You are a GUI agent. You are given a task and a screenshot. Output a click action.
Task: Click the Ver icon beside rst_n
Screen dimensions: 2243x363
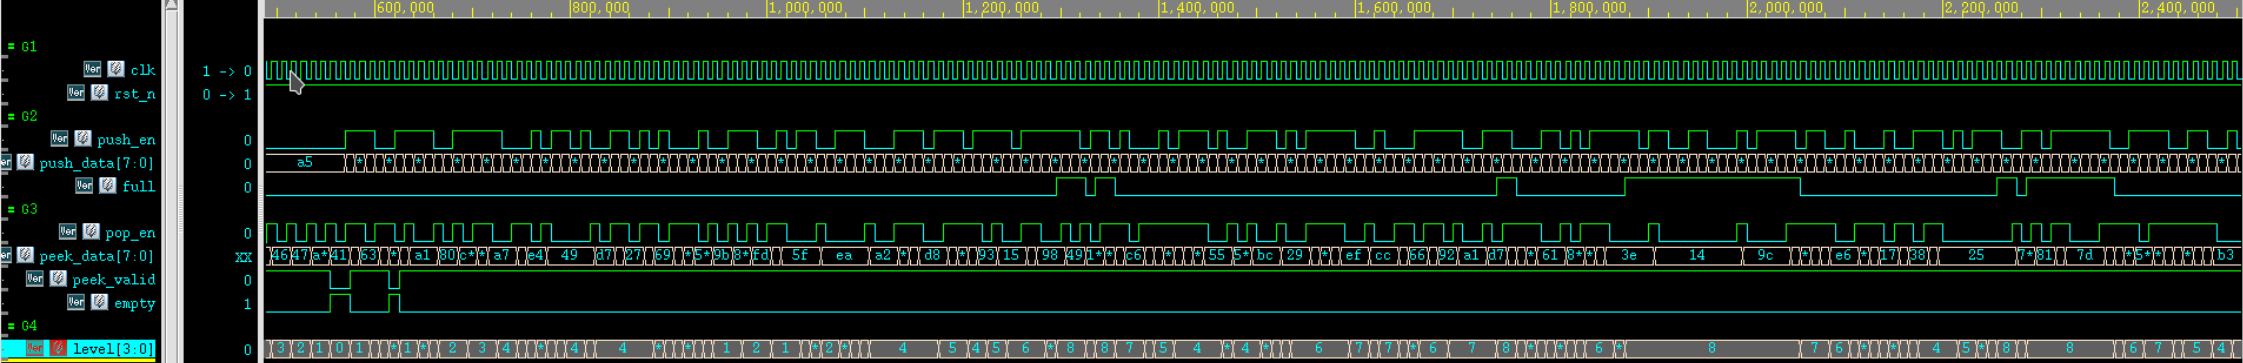(76, 93)
